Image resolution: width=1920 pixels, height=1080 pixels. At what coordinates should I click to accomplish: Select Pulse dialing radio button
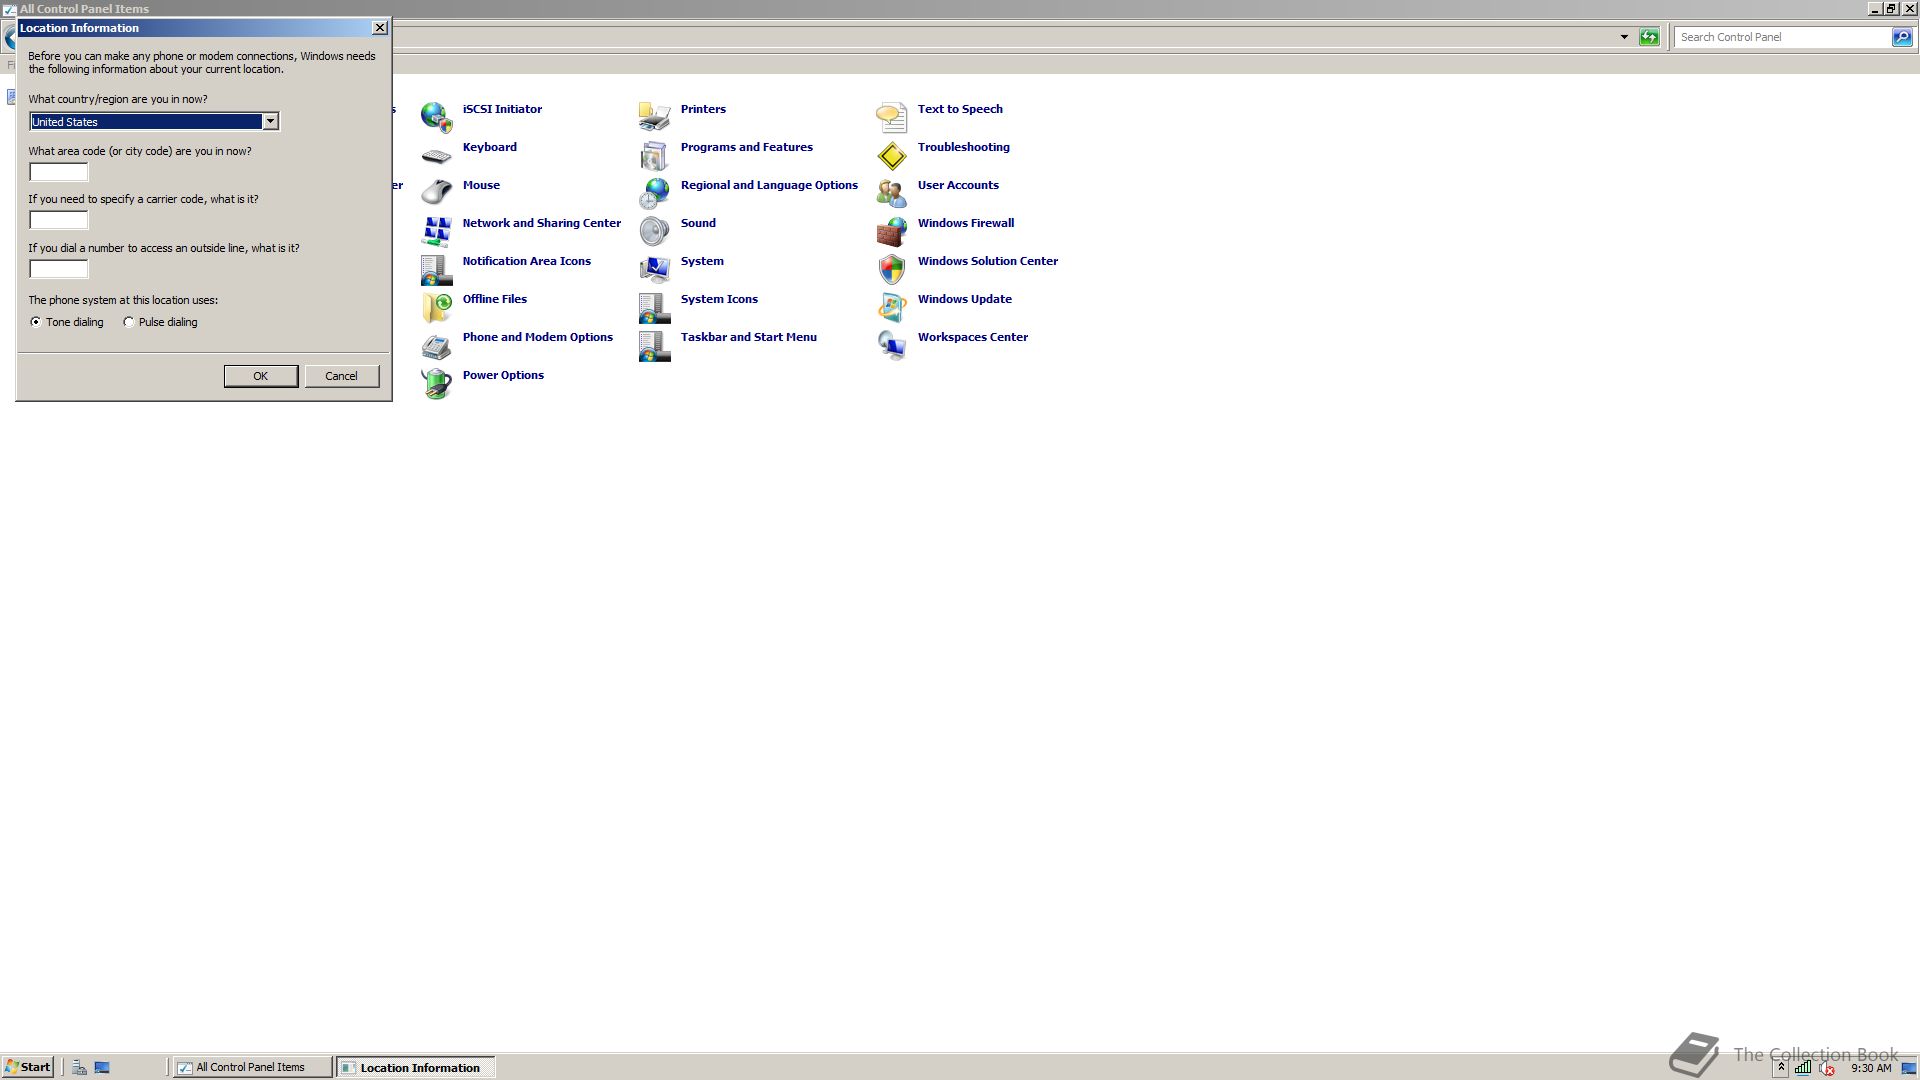(x=129, y=322)
